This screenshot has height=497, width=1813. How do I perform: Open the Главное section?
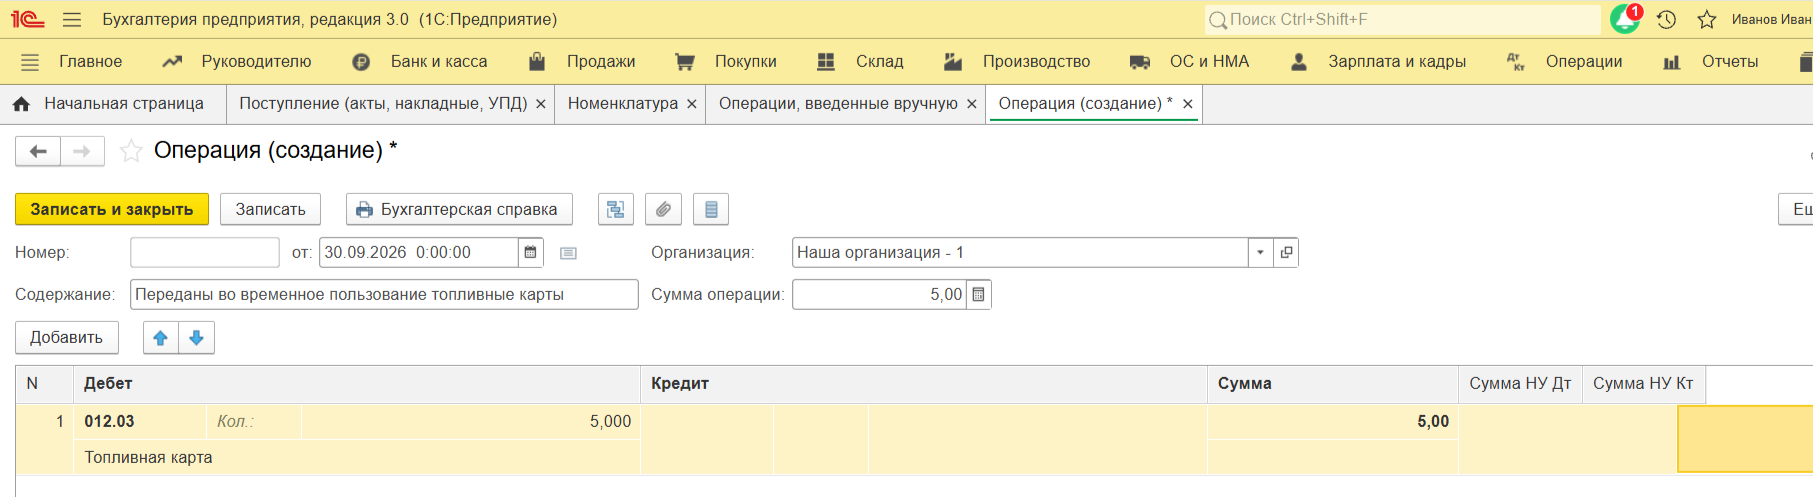[x=90, y=61]
